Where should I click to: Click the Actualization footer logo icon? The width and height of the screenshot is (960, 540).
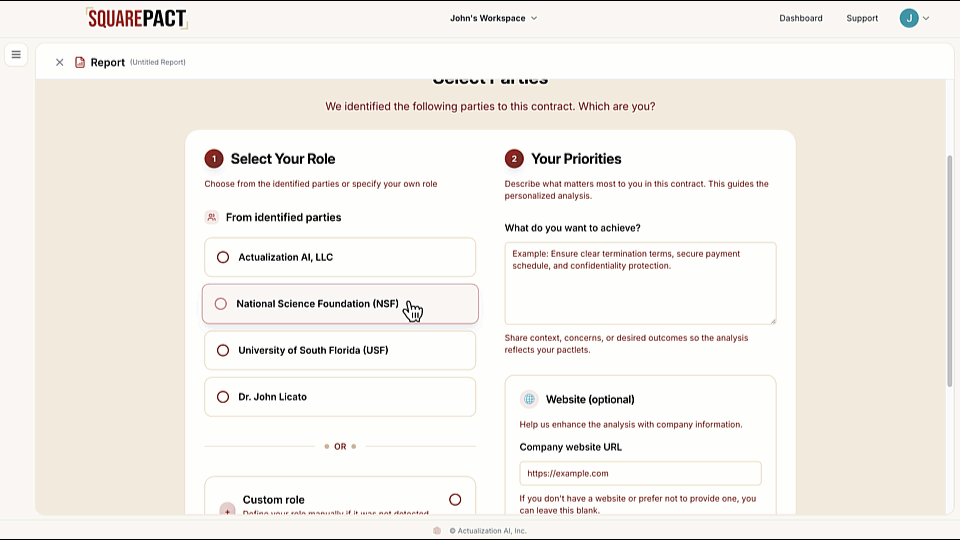point(437,531)
